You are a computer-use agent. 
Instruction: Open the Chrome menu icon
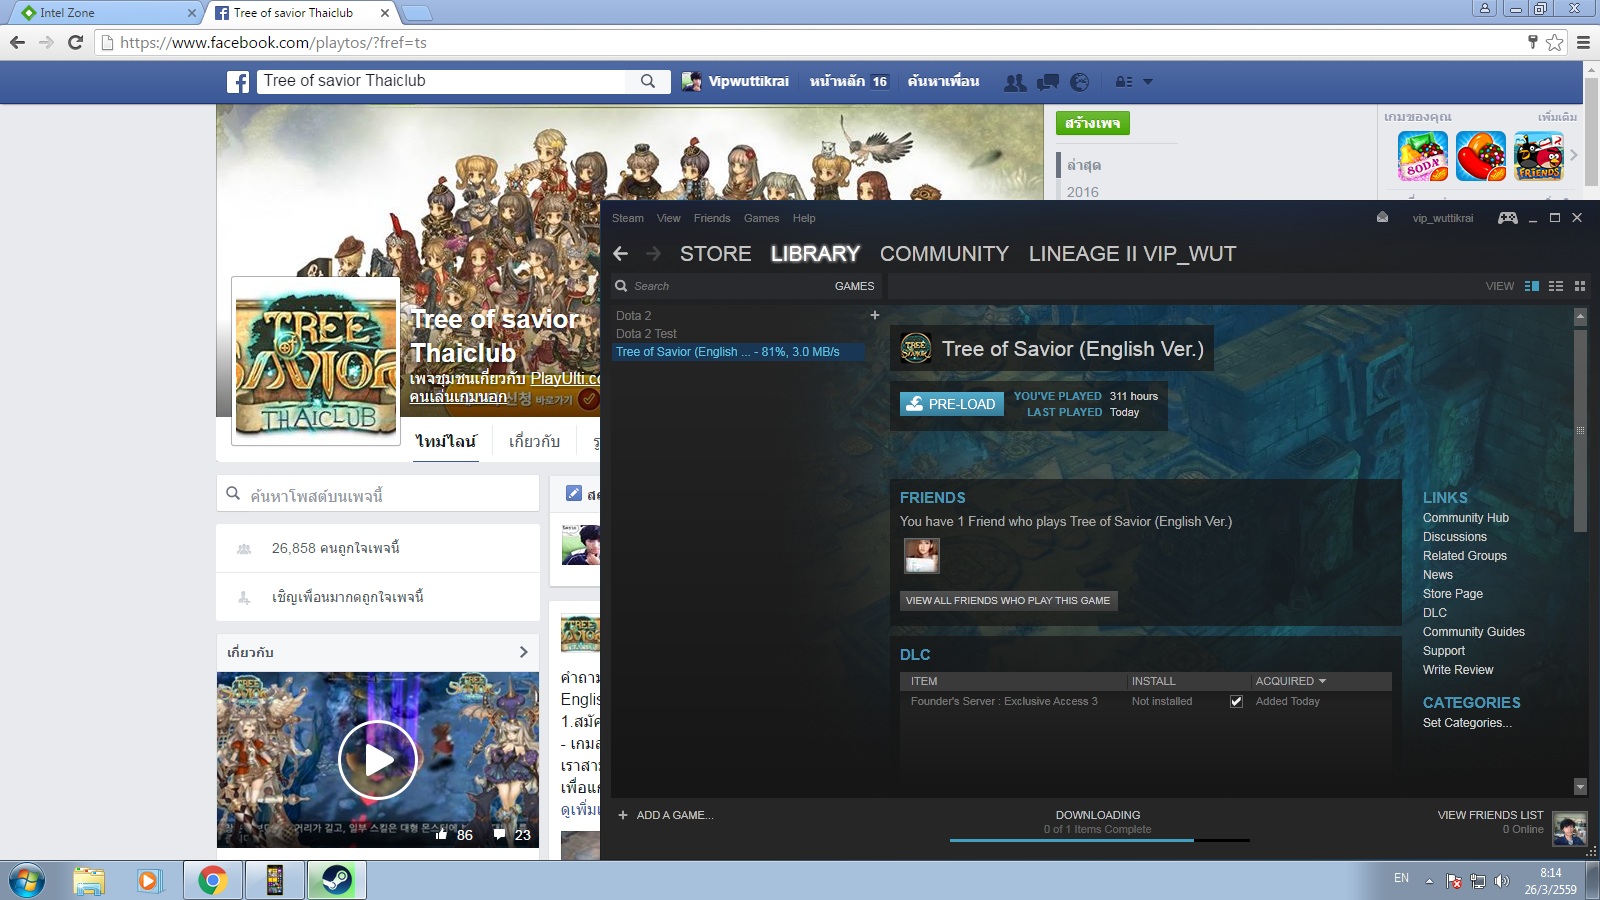(1583, 42)
